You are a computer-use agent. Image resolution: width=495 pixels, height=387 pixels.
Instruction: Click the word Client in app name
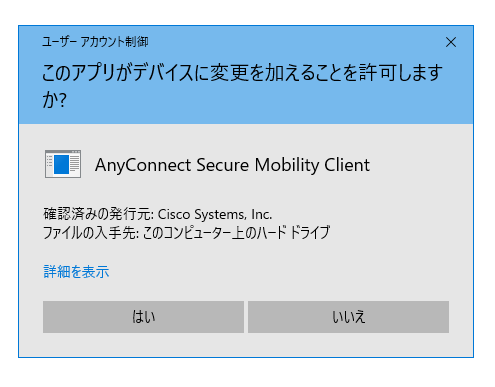[x=347, y=165]
